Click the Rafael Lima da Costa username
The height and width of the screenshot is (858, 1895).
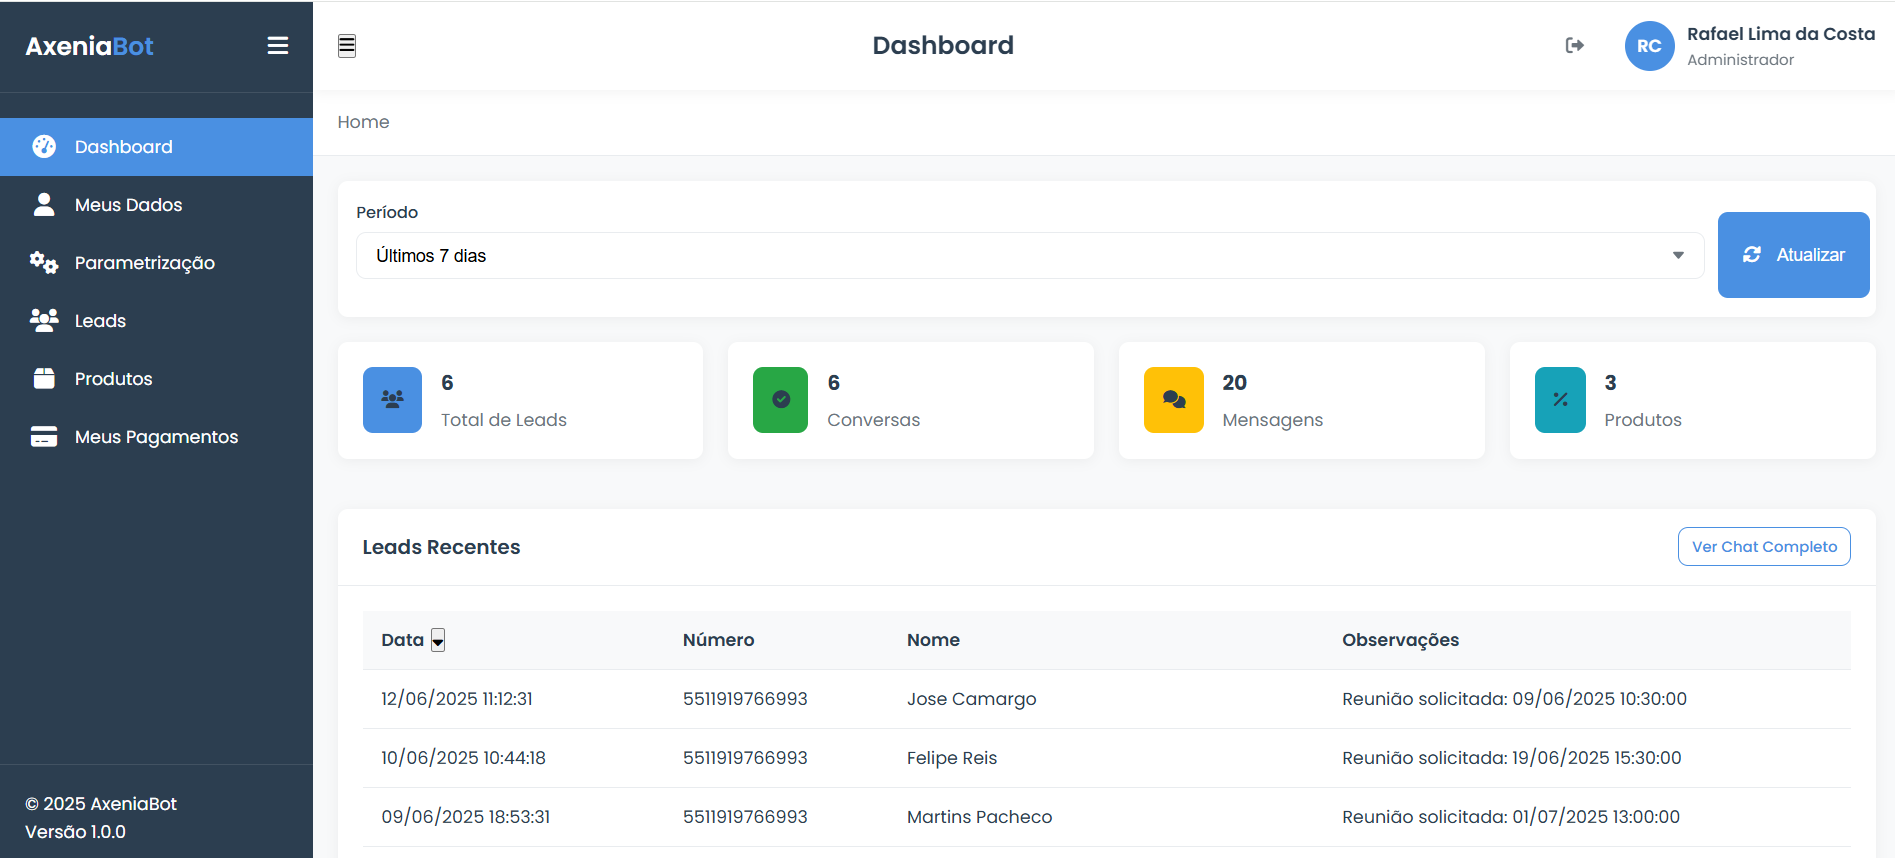[x=1781, y=34]
